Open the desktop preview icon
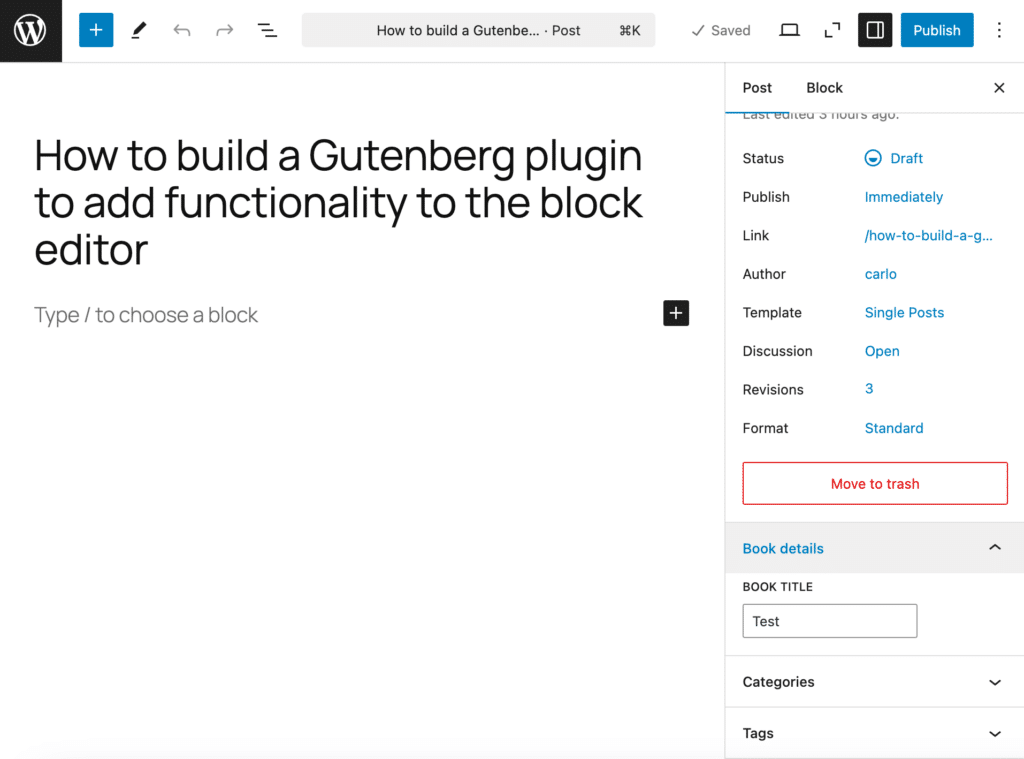The image size is (1024, 759). tap(789, 30)
